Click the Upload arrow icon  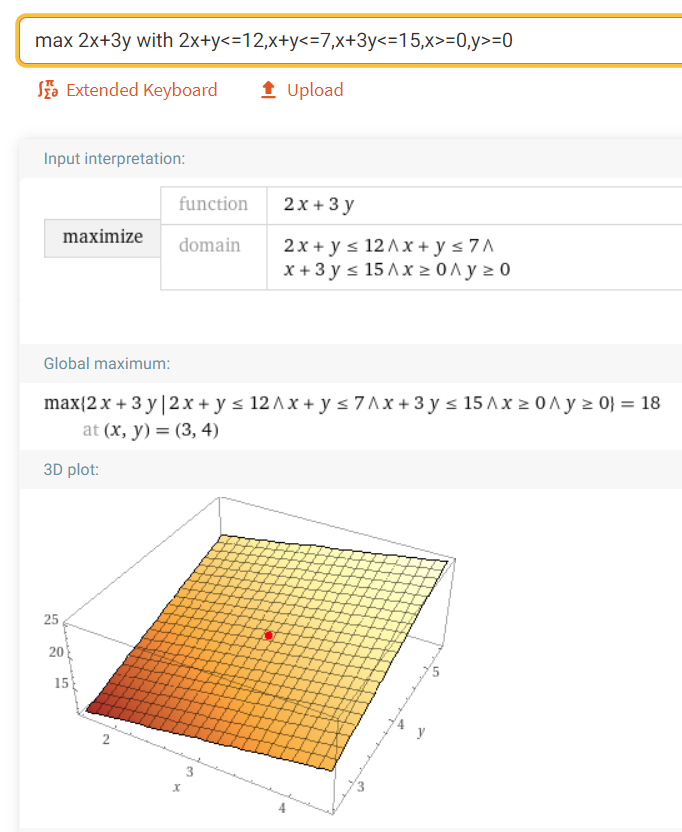(269, 90)
